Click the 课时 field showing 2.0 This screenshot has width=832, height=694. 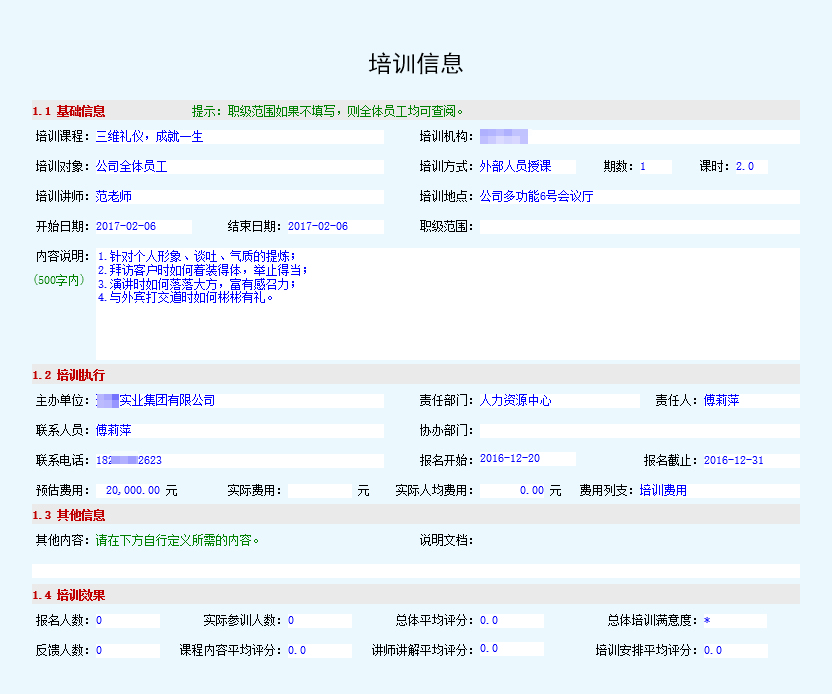pos(751,167)
